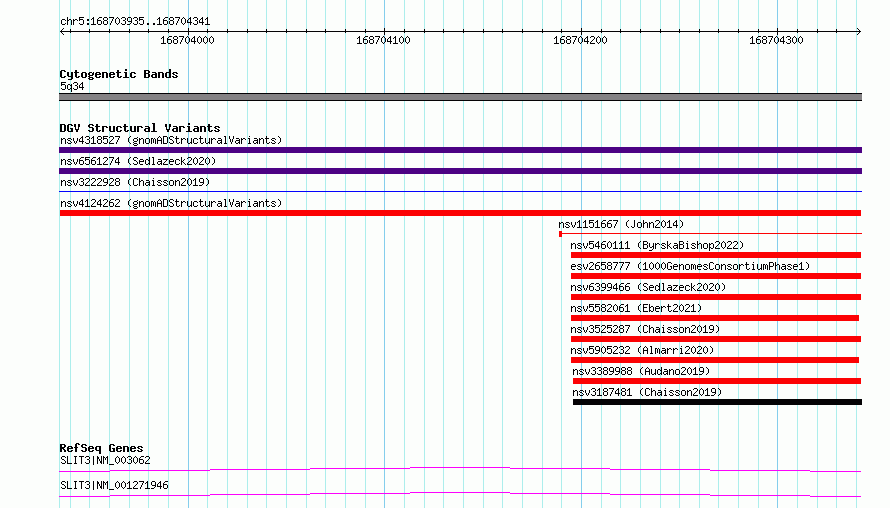Click variant label nsv4124262 gnomADStructuralVariants
The image size is (890, 508).
tap(171, 203)
